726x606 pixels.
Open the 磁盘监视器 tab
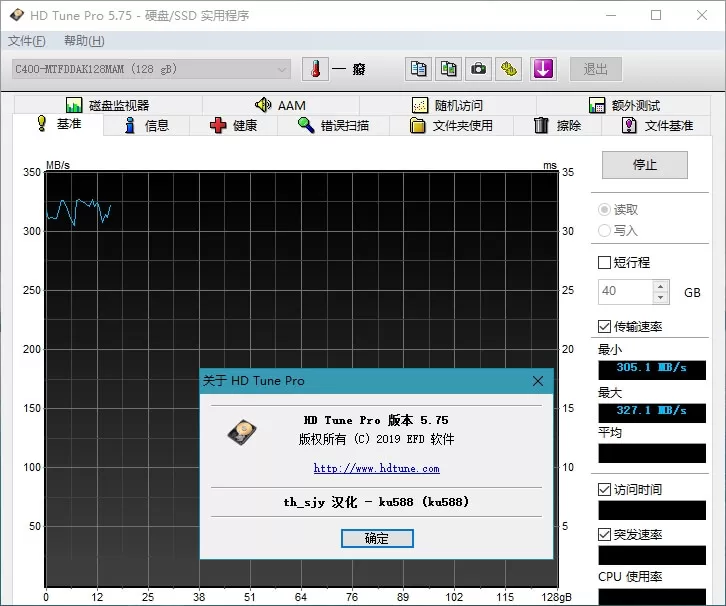107,105
